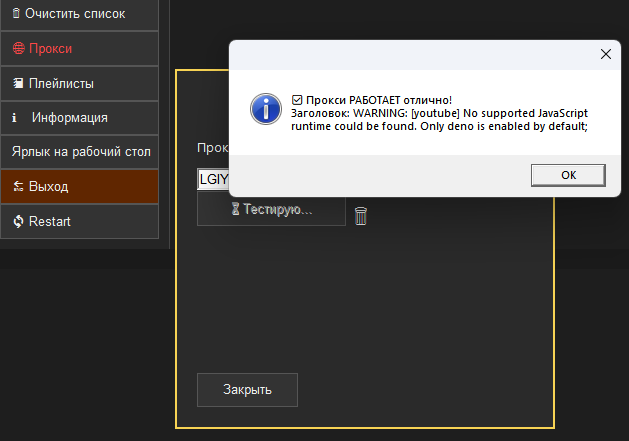Click the text 'Прокси РАБОТАЕТ отлично!'

click(379, 100)
